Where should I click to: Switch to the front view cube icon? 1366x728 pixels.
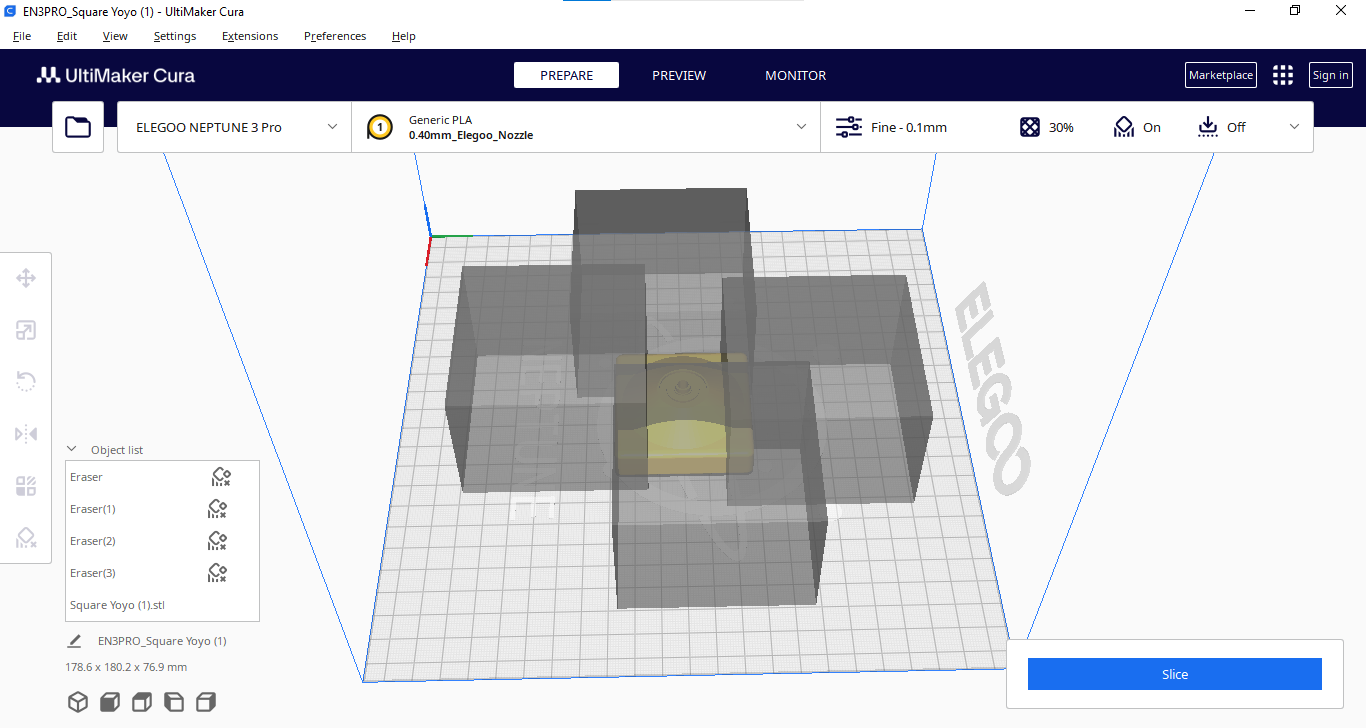(x=110, y=702)
